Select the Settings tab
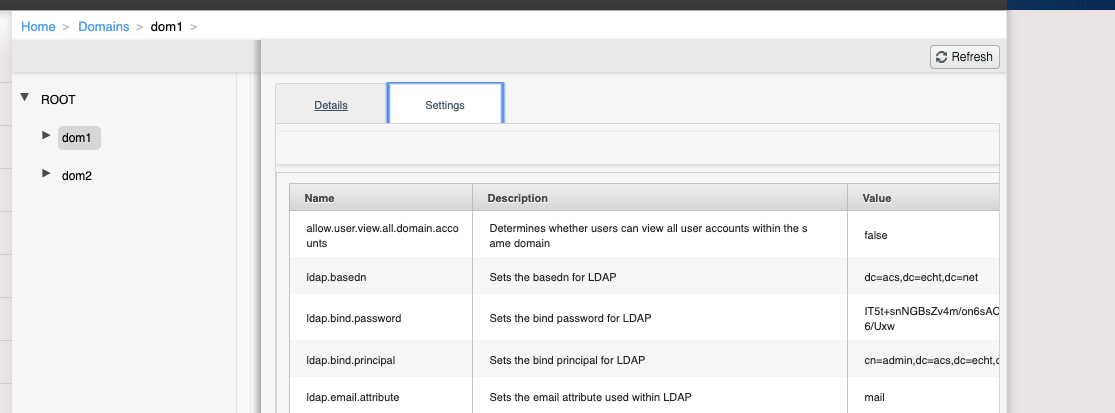 pyautogui.click(x=445, y=105)
